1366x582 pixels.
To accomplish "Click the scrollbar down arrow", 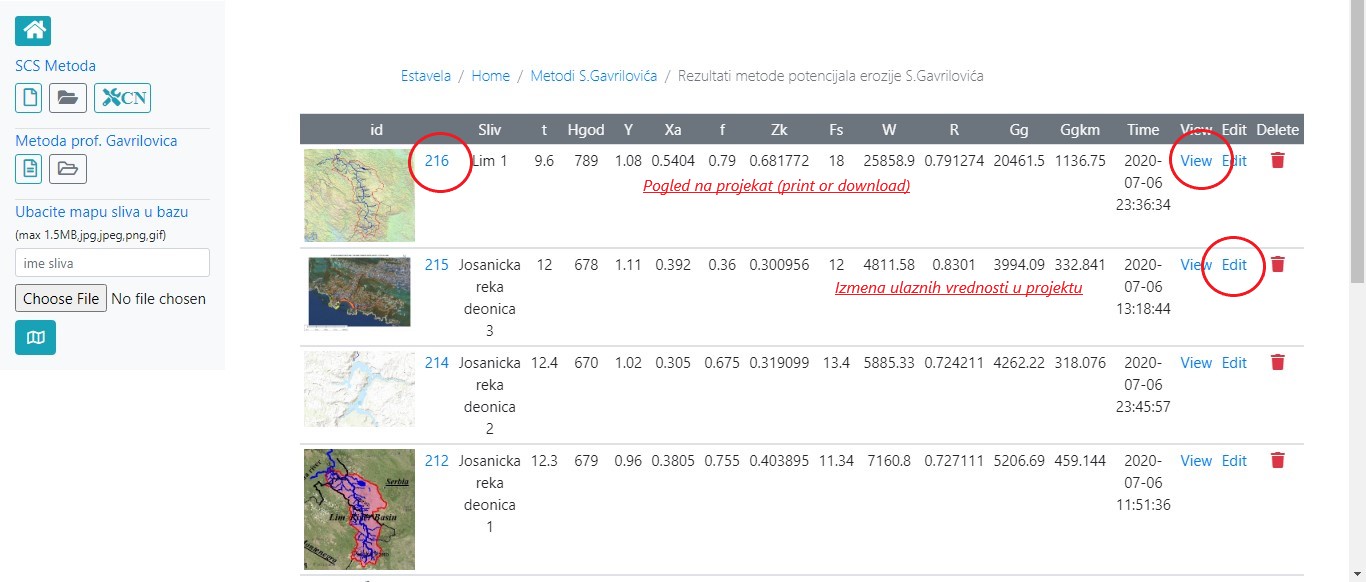I will click(1357, 573).
